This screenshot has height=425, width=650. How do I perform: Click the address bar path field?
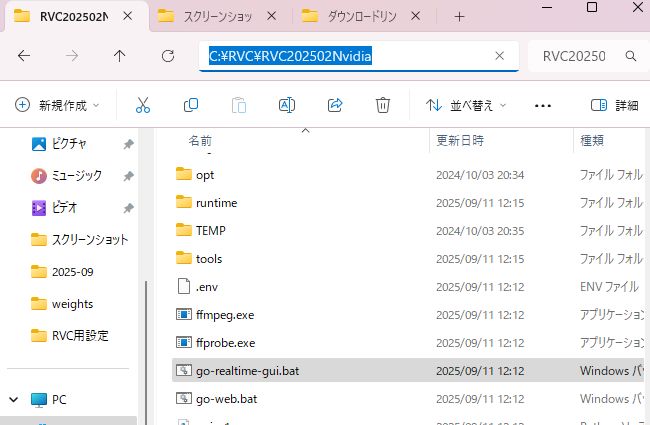point(358,56)
